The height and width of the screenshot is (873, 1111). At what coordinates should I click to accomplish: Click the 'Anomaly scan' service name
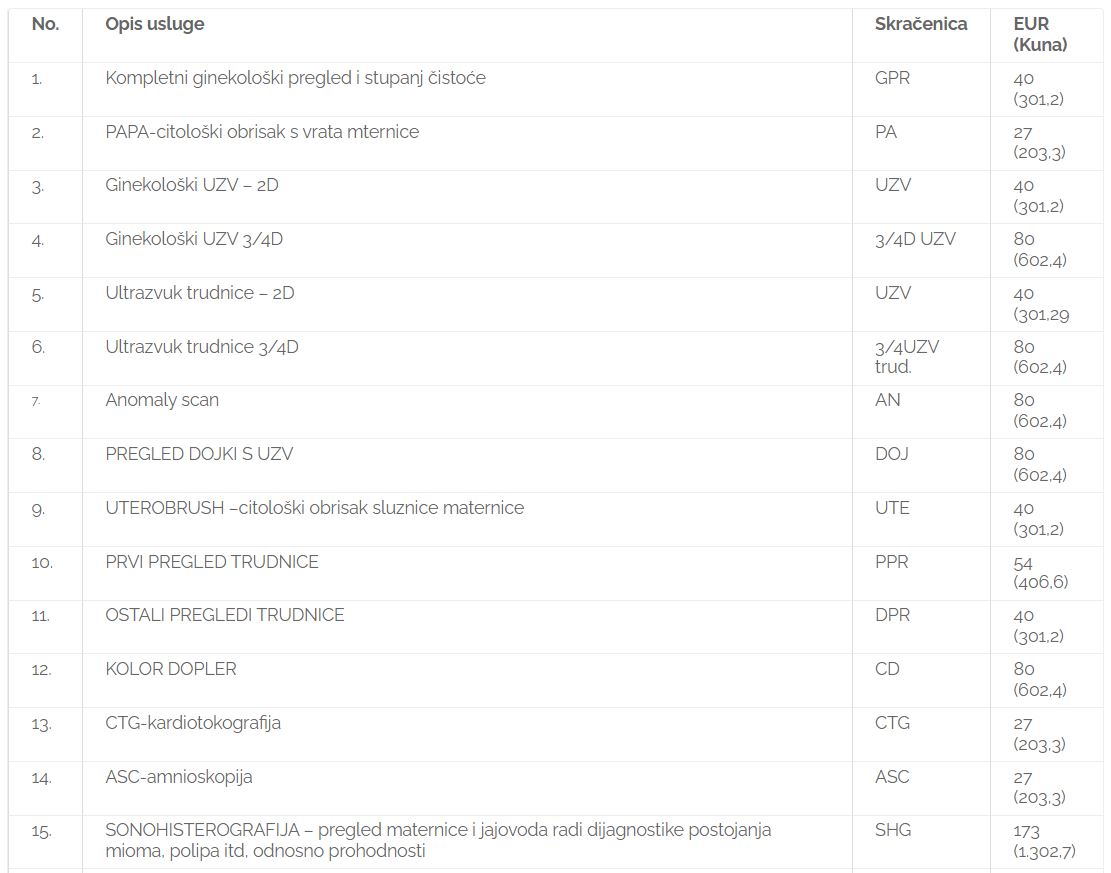click(x=162, y=400)
